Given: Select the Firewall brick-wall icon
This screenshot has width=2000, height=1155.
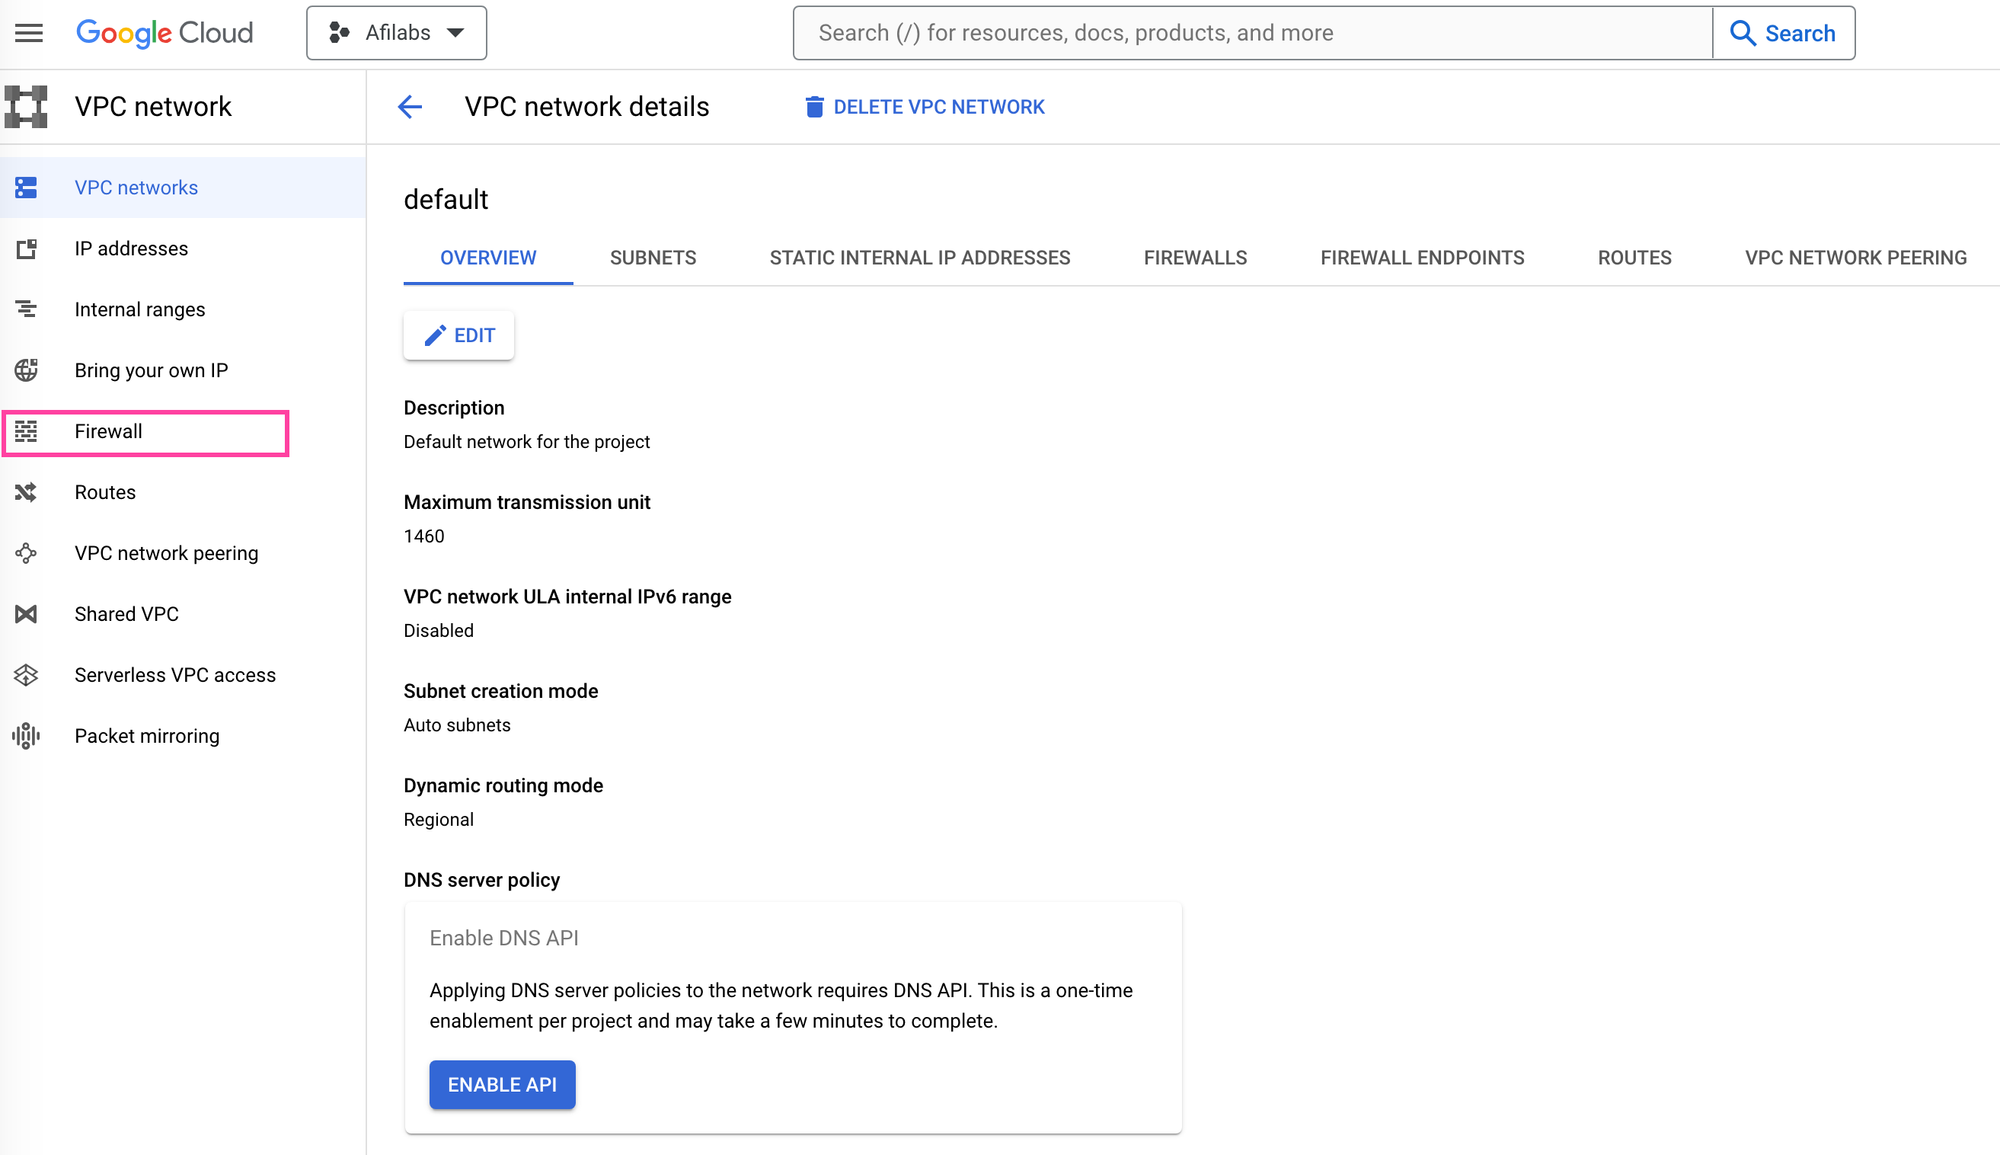Looking at the screenshot, I should (26, 431).
